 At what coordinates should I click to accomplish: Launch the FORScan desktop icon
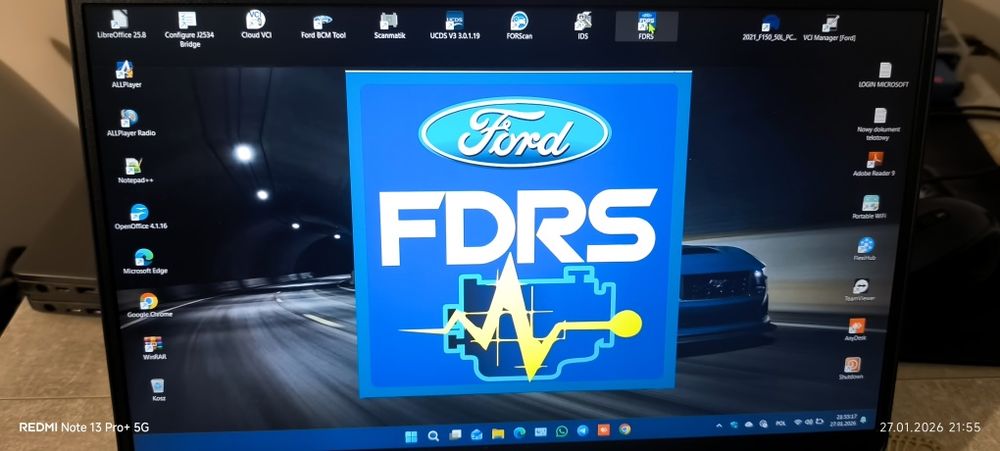tap(519, 26)
